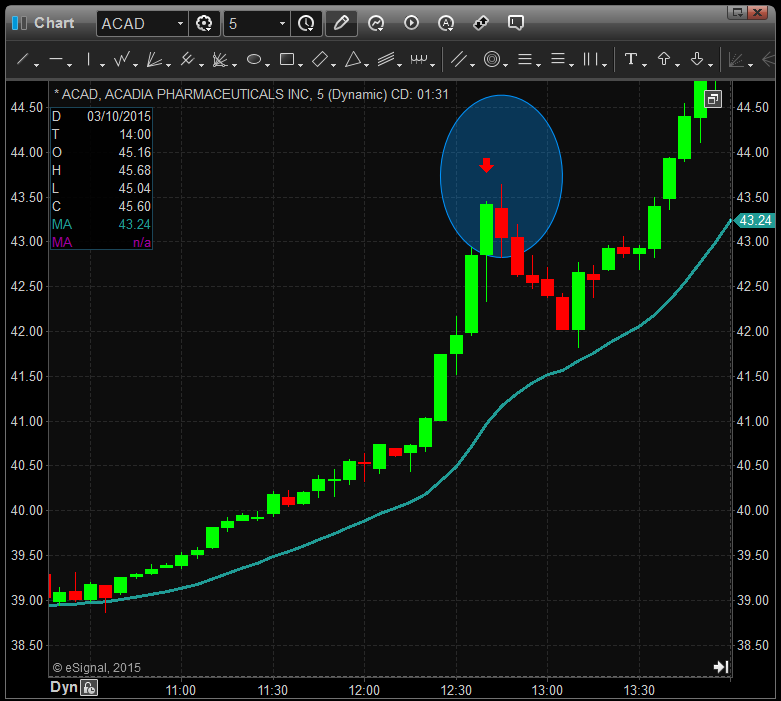Select the second horizontal lines extension tool
The height and width of the screenshot is (701, 781).
(x=558, y=59)
